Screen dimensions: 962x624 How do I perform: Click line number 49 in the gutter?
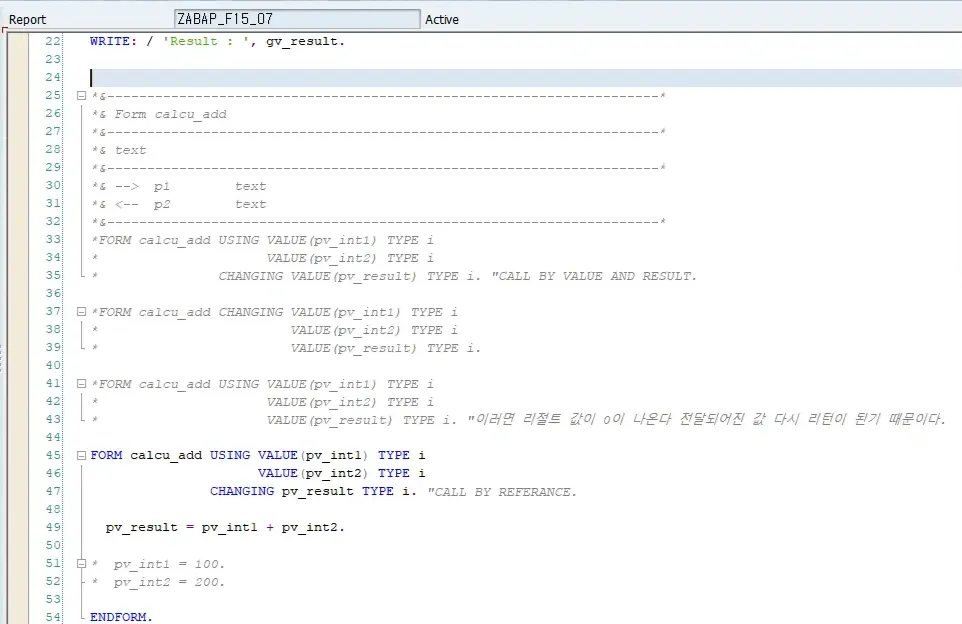[x=53, y=527]
